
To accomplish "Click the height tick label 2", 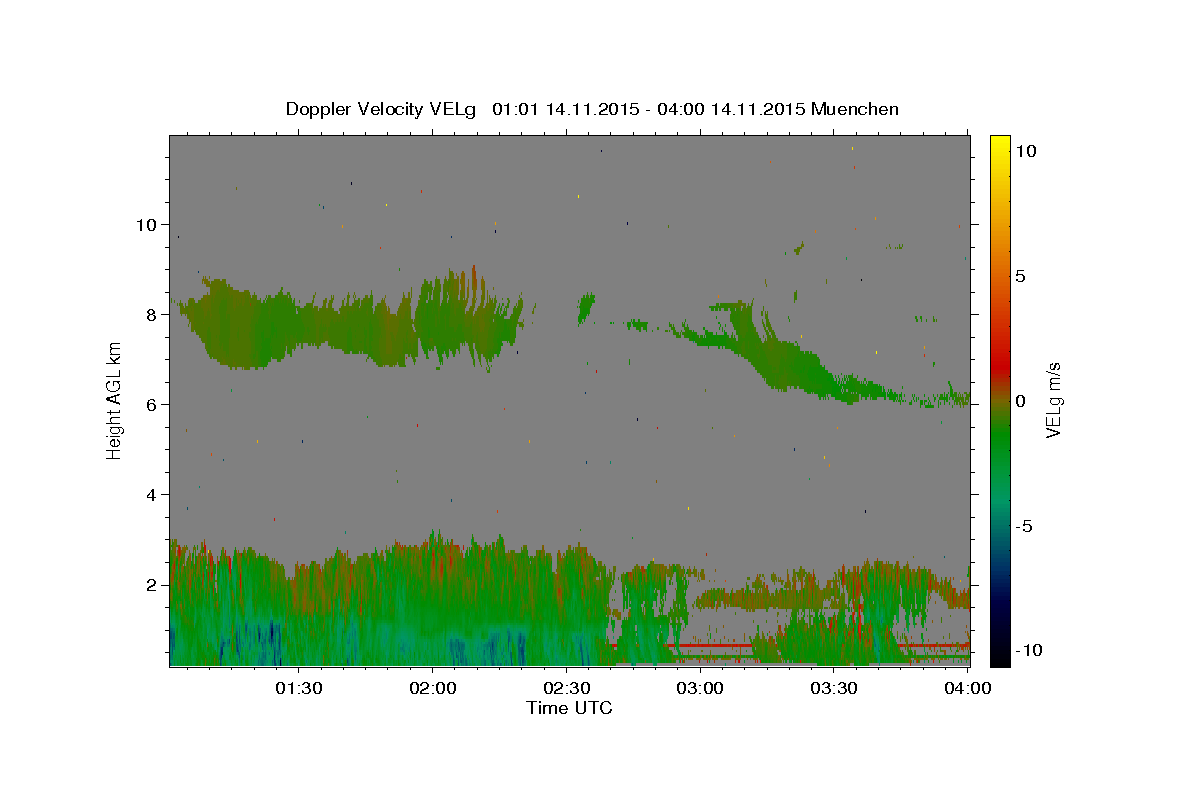I will coord(152,585).
